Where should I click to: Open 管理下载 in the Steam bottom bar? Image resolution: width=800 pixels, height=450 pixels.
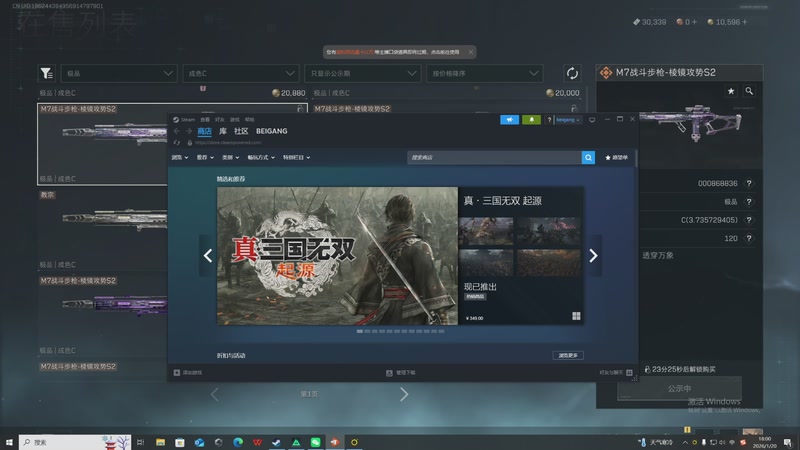[401, 373]
